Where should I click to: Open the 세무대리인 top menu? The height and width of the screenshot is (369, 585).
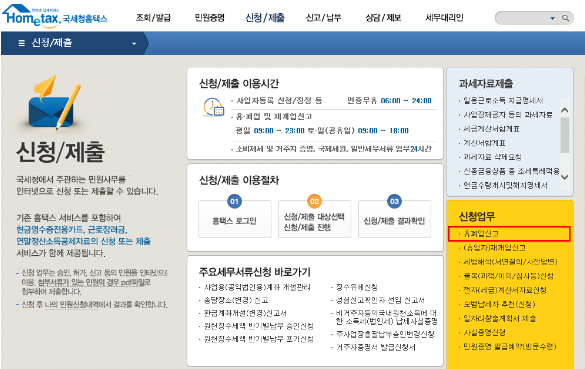444,18
